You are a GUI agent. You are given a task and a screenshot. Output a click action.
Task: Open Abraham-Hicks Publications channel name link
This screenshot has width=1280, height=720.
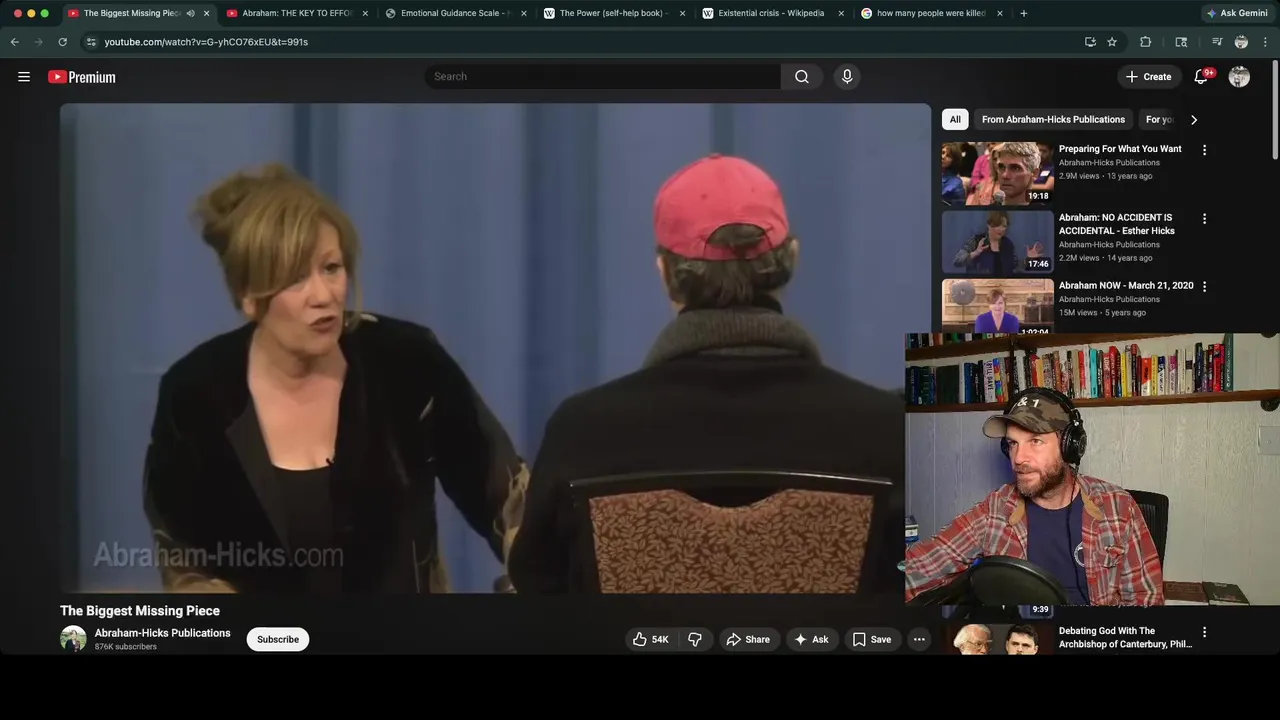[162, 633]
